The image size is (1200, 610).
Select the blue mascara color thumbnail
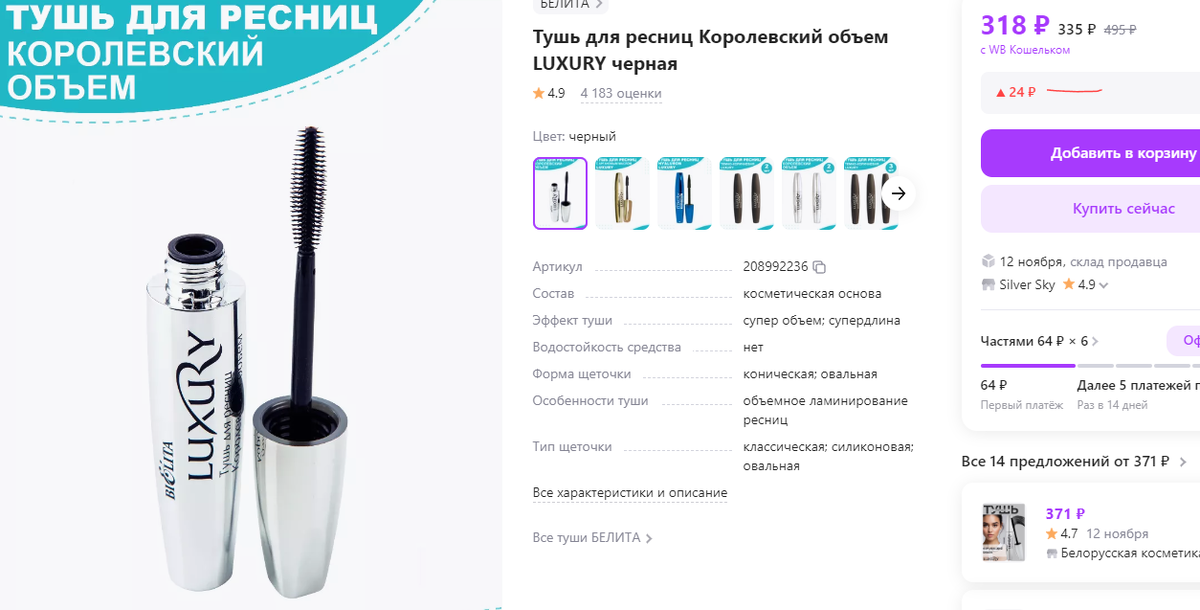[x=684, y=193]
